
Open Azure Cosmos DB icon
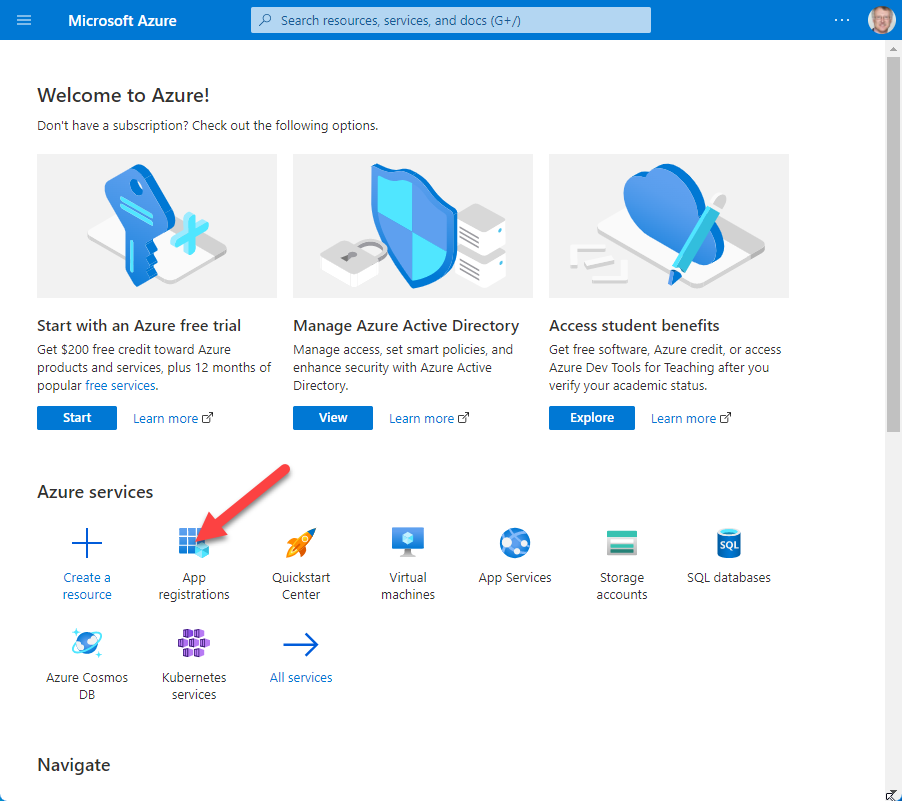87,643
